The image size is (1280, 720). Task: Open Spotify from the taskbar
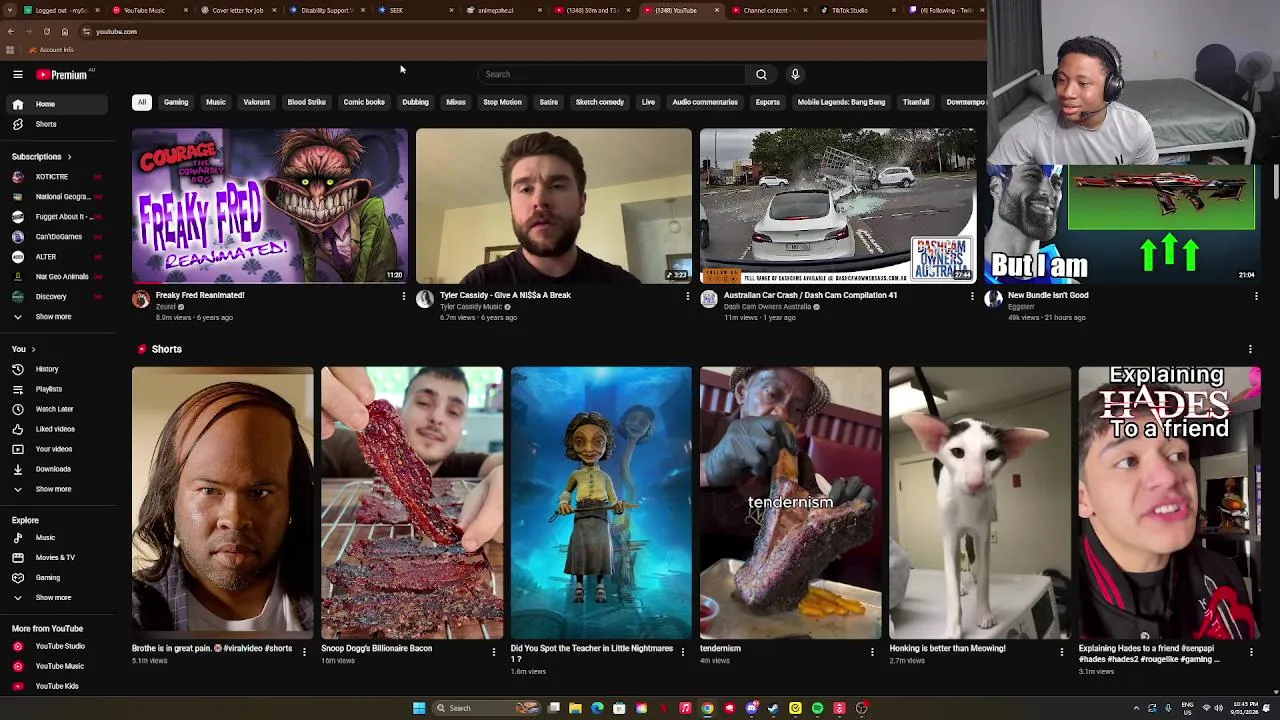tap(817, 708)
